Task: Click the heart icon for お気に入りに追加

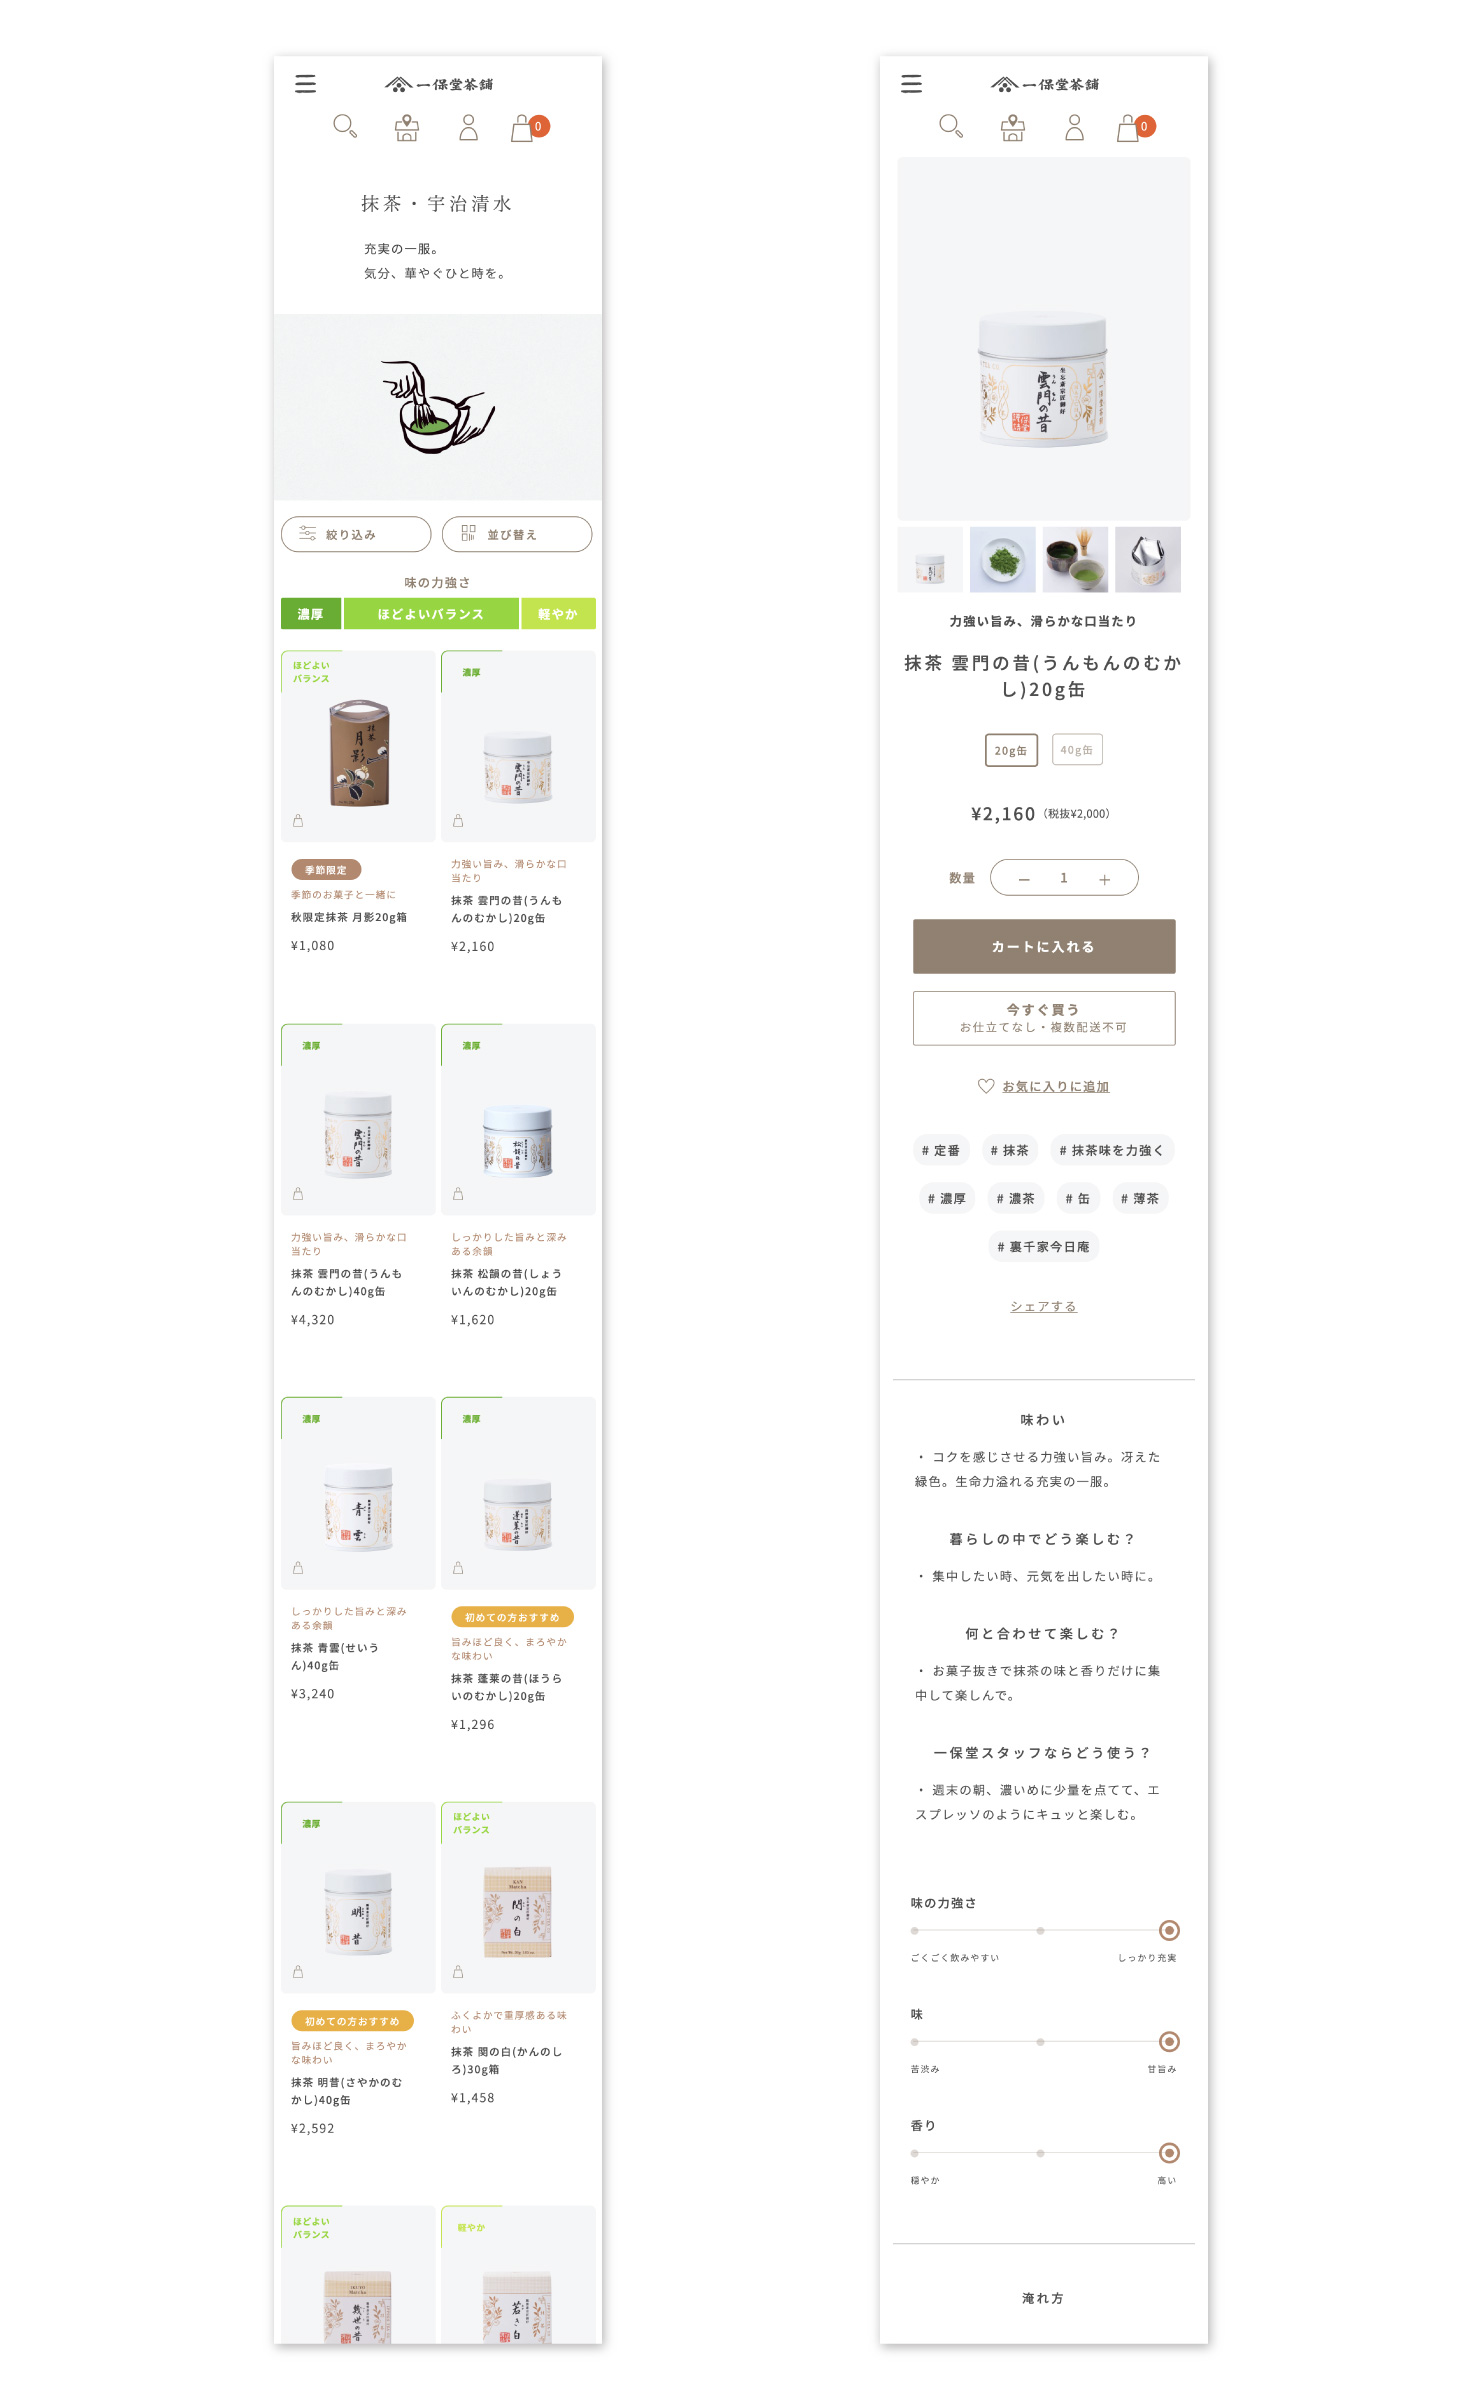Action: click(985, 1086)
